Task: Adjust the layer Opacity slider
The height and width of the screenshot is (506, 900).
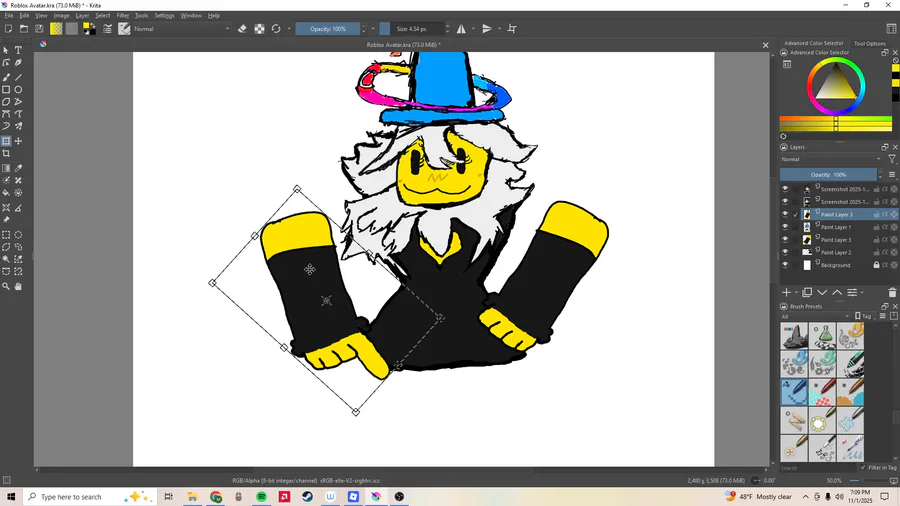Action: (x=828, y=174)
